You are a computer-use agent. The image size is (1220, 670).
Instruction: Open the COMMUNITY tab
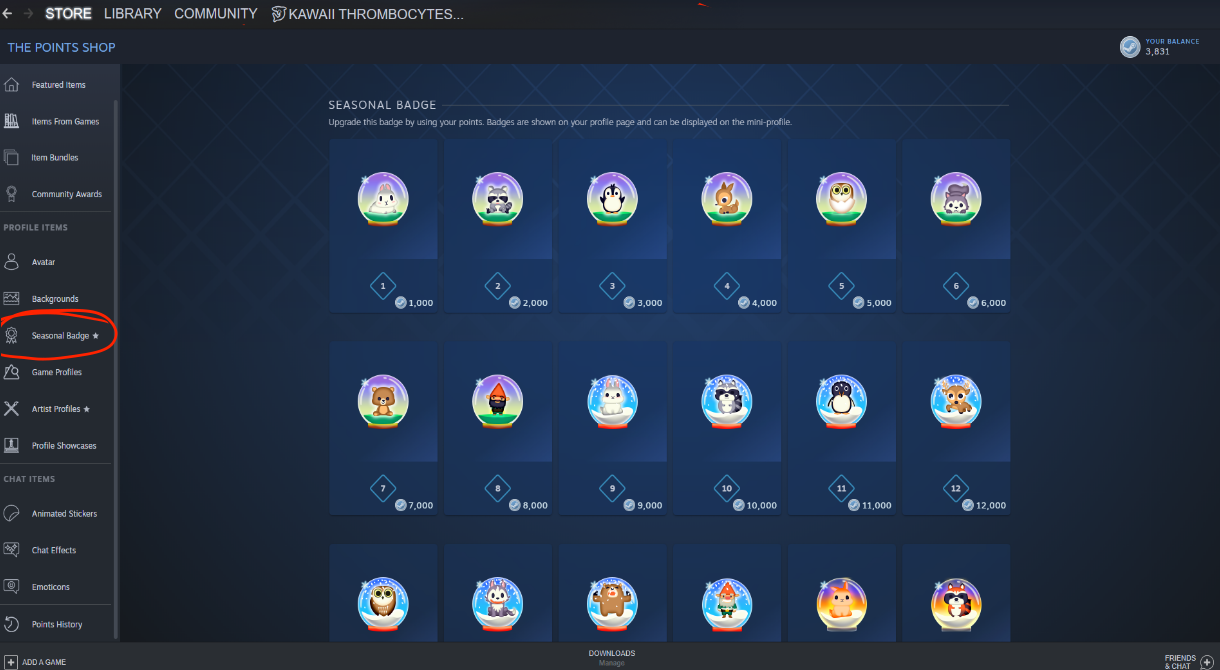[216, 14]
